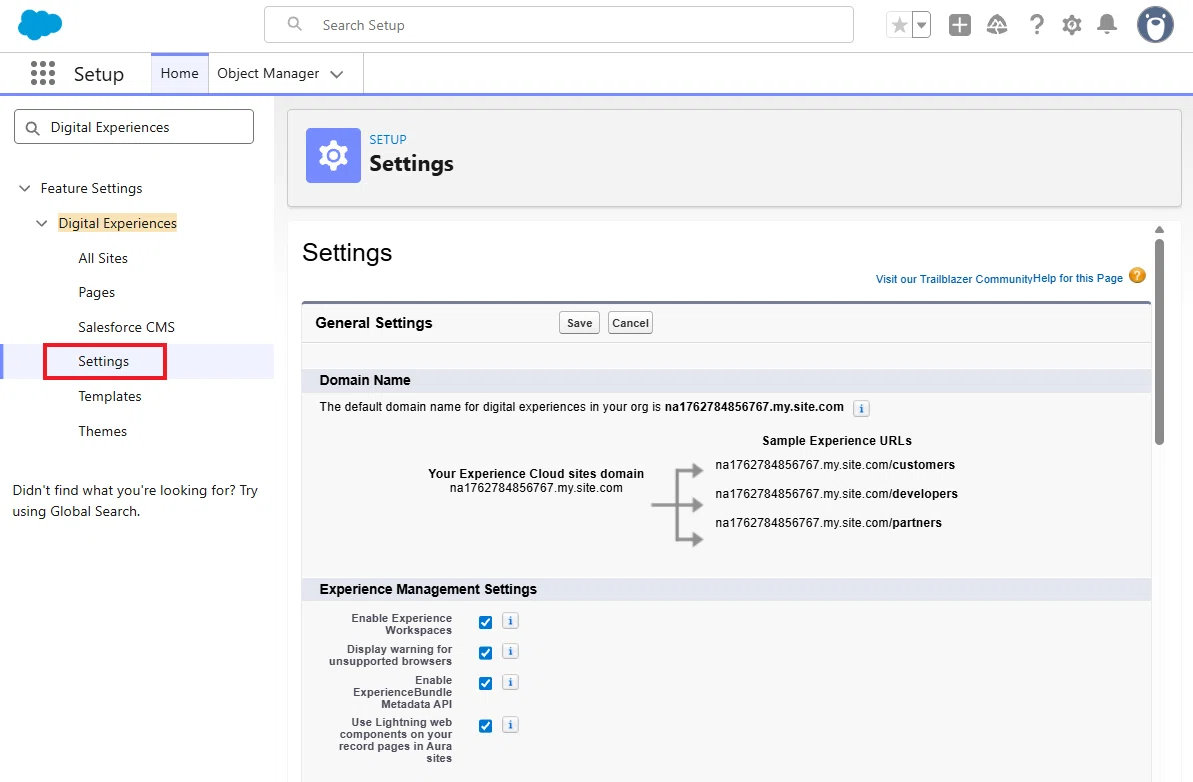Open the Help for this Page link
1193x782 pixels.
pyautogui.click(x=1077, y=278)
